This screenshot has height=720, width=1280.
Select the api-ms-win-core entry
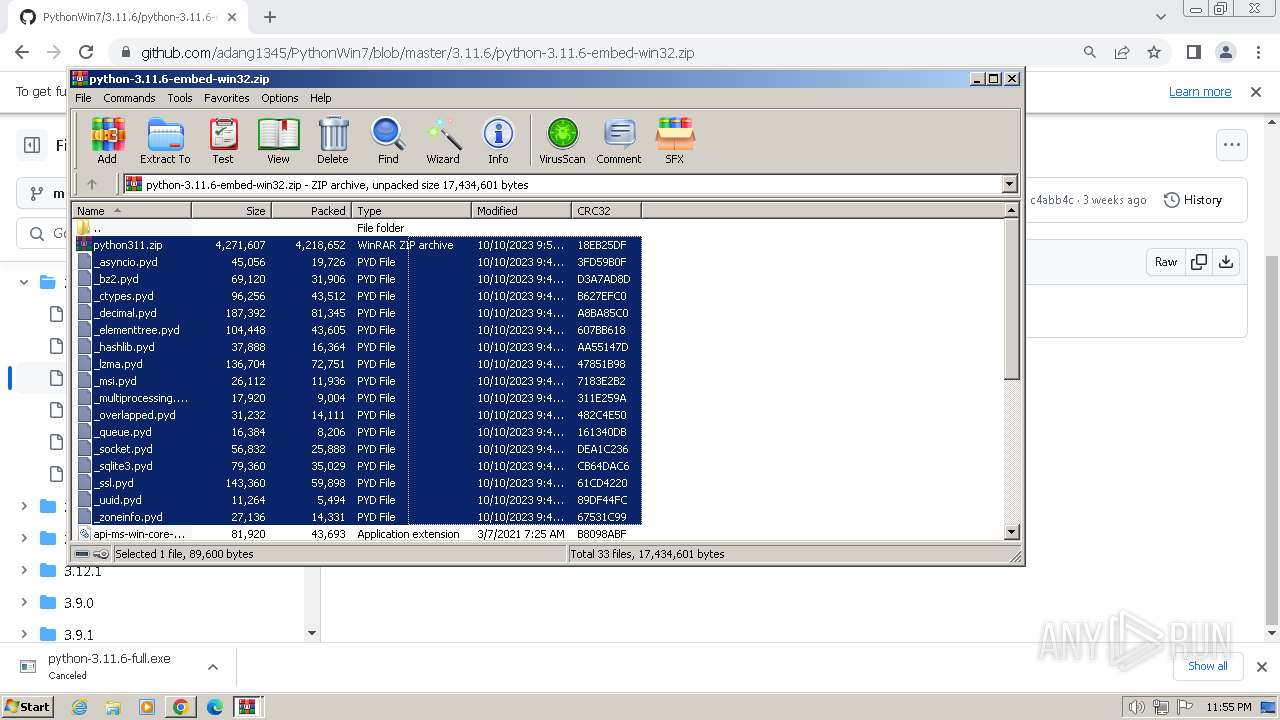click(x=357, y=534)
